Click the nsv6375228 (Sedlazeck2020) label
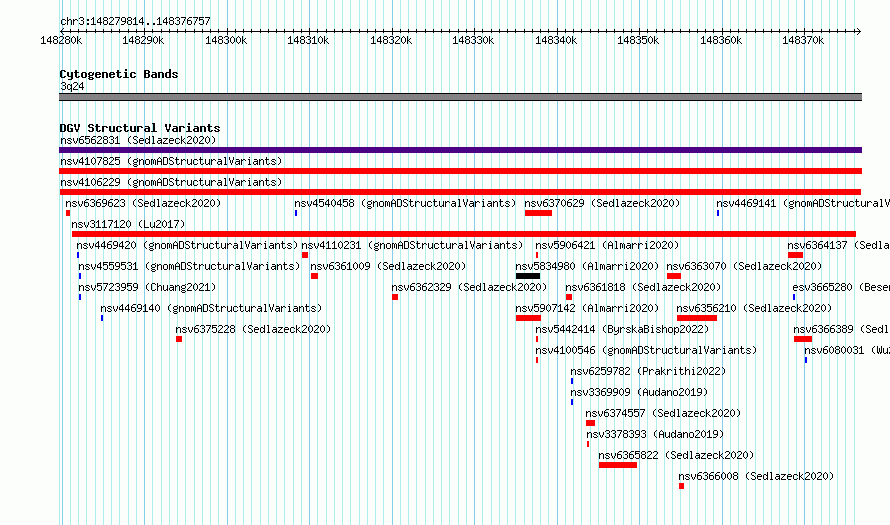Viewport: 890px width, 525px height. tap(253, 329)
